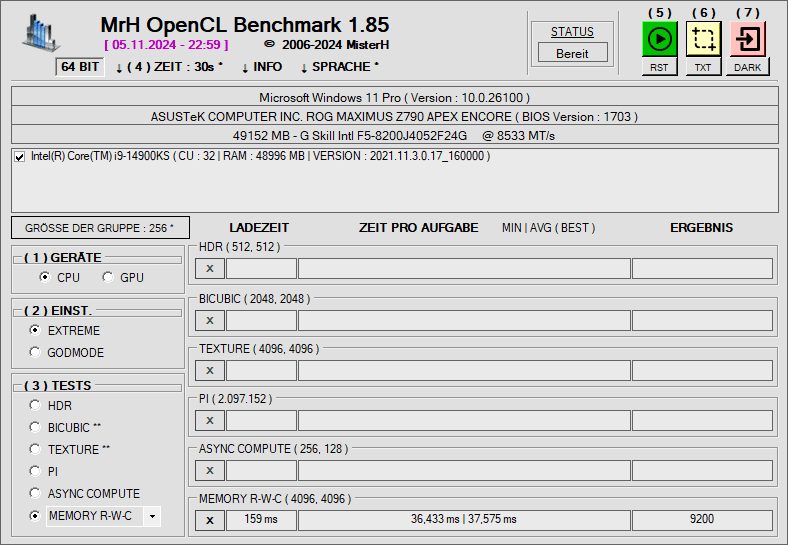Click the X button in HDR row
The width and height of the screenshot is (788, 545).
click(x=210, y=268)
